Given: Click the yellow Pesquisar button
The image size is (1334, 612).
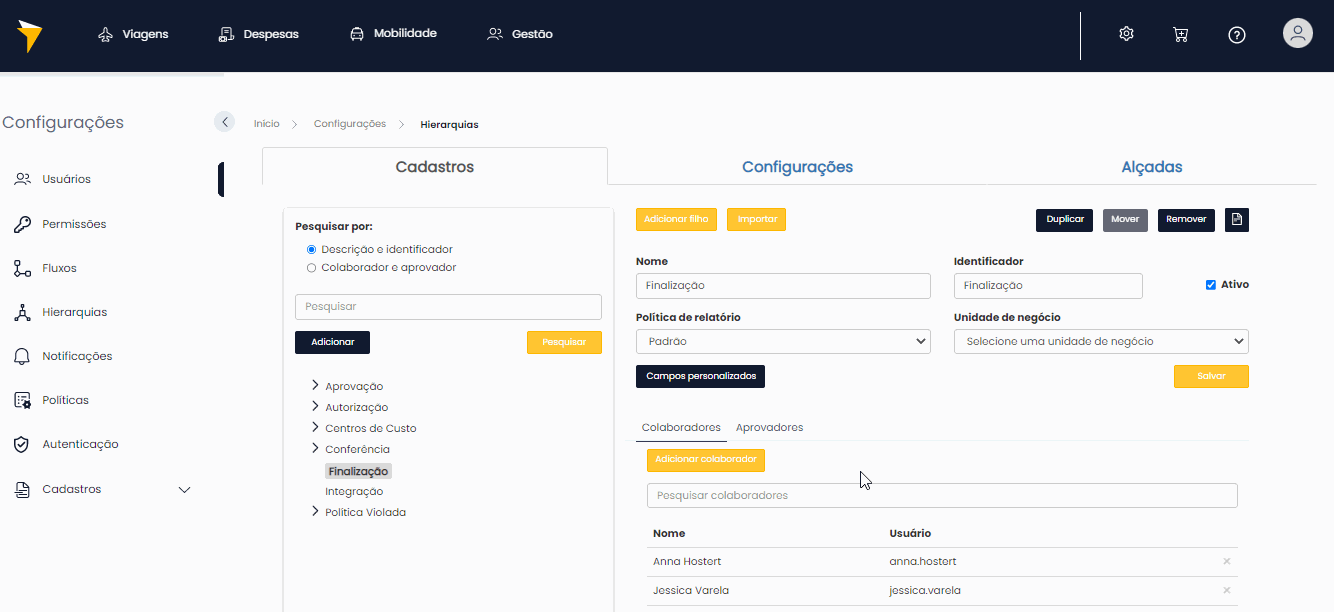Looking at the screenshot, I should (x=564, y=342).
